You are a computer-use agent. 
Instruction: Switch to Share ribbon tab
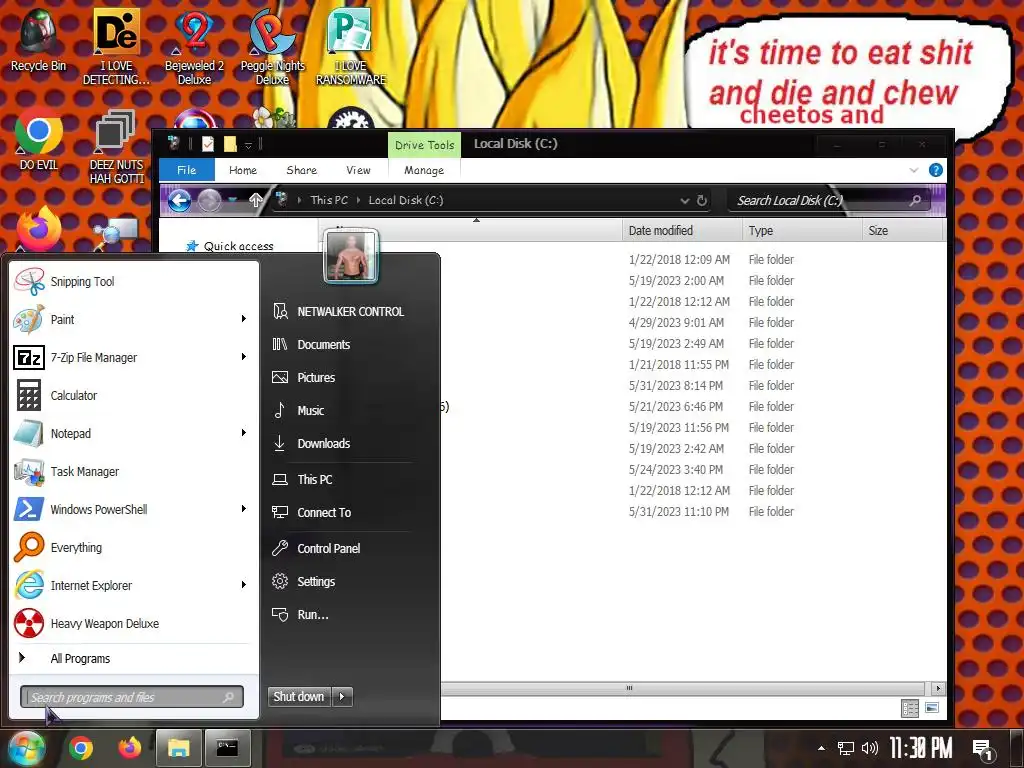pyautogui.click(x=302, y=170)
